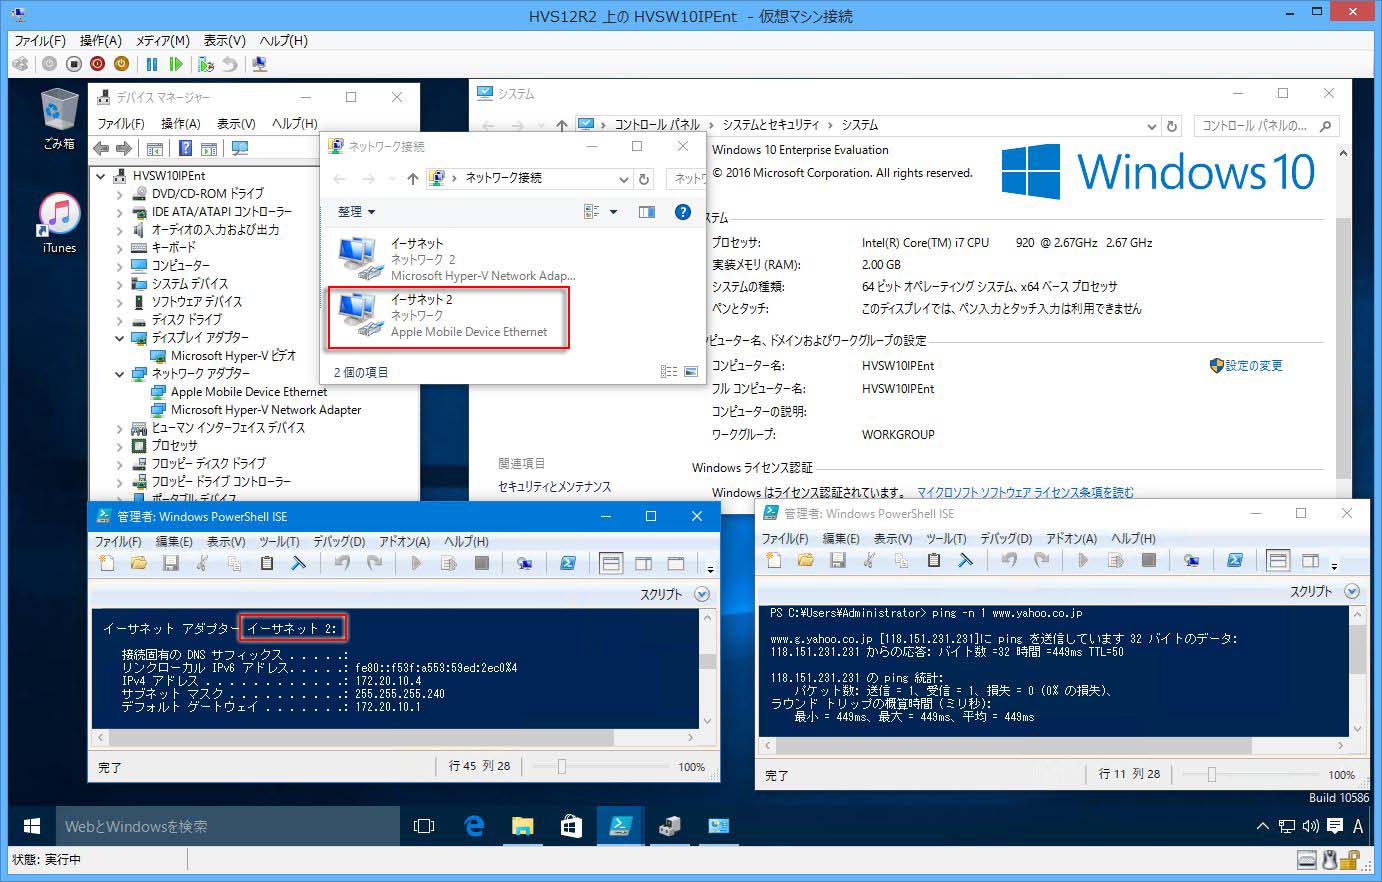1382x882 pixels.
Task: Switch to details view in Network Connections status bar
Action: click(669, 372)
